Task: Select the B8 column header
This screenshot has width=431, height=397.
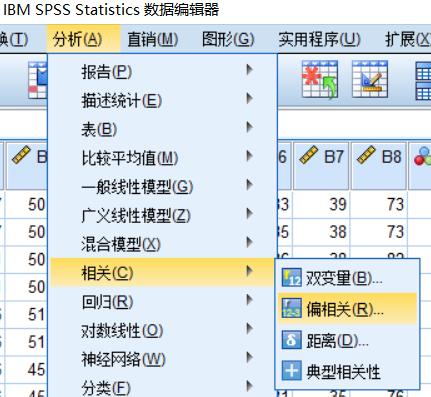Action: pyautogui.click(x=379, y=166)
